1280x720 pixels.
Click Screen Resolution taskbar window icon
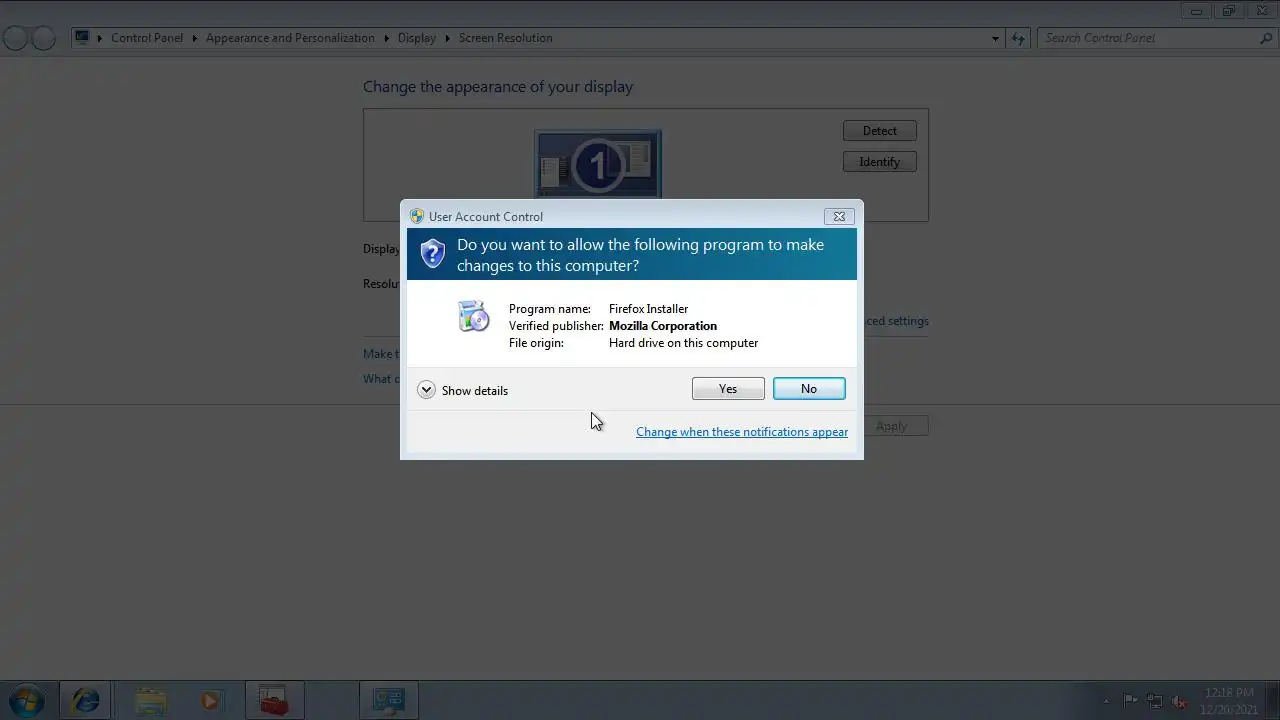point(388,700)
